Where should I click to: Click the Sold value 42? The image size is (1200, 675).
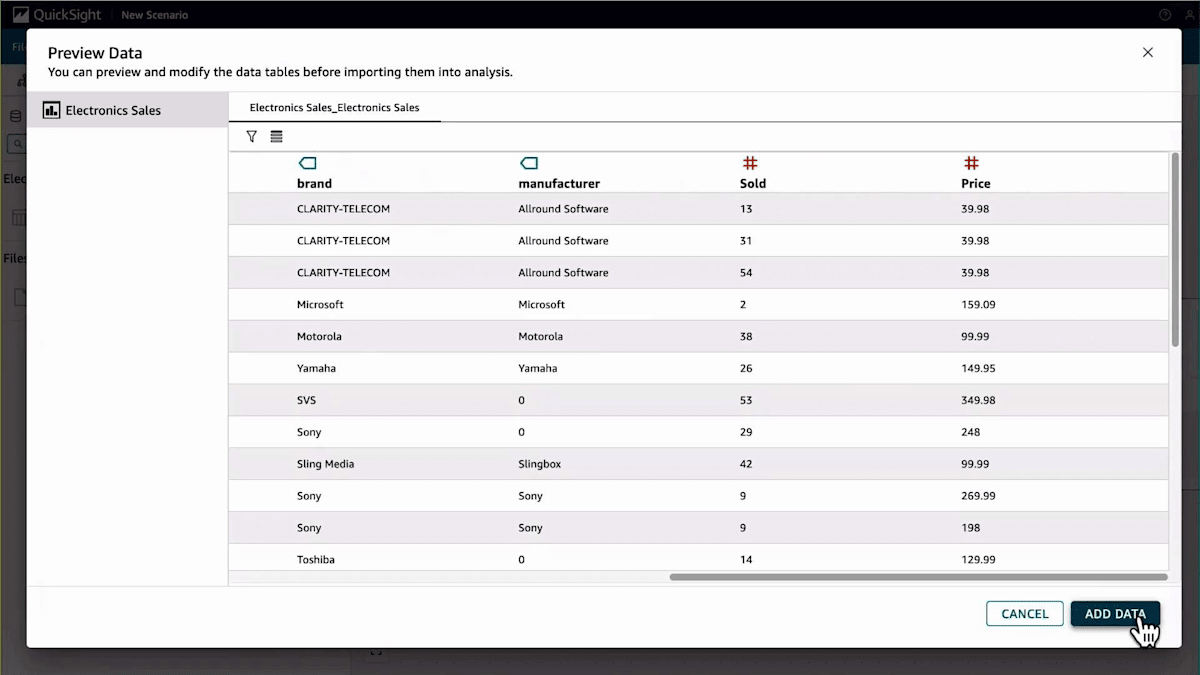[746, 464]
